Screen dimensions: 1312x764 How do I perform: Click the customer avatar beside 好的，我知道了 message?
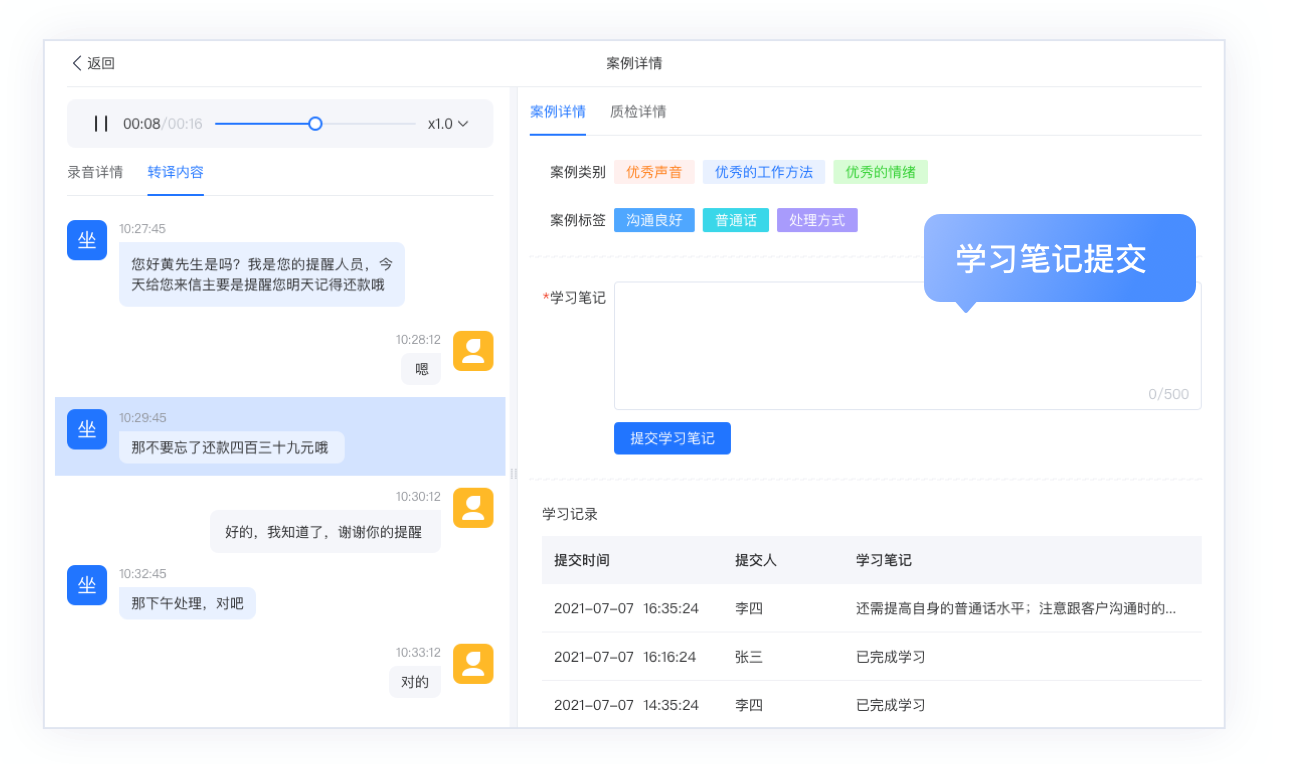(x=473, y=508)
